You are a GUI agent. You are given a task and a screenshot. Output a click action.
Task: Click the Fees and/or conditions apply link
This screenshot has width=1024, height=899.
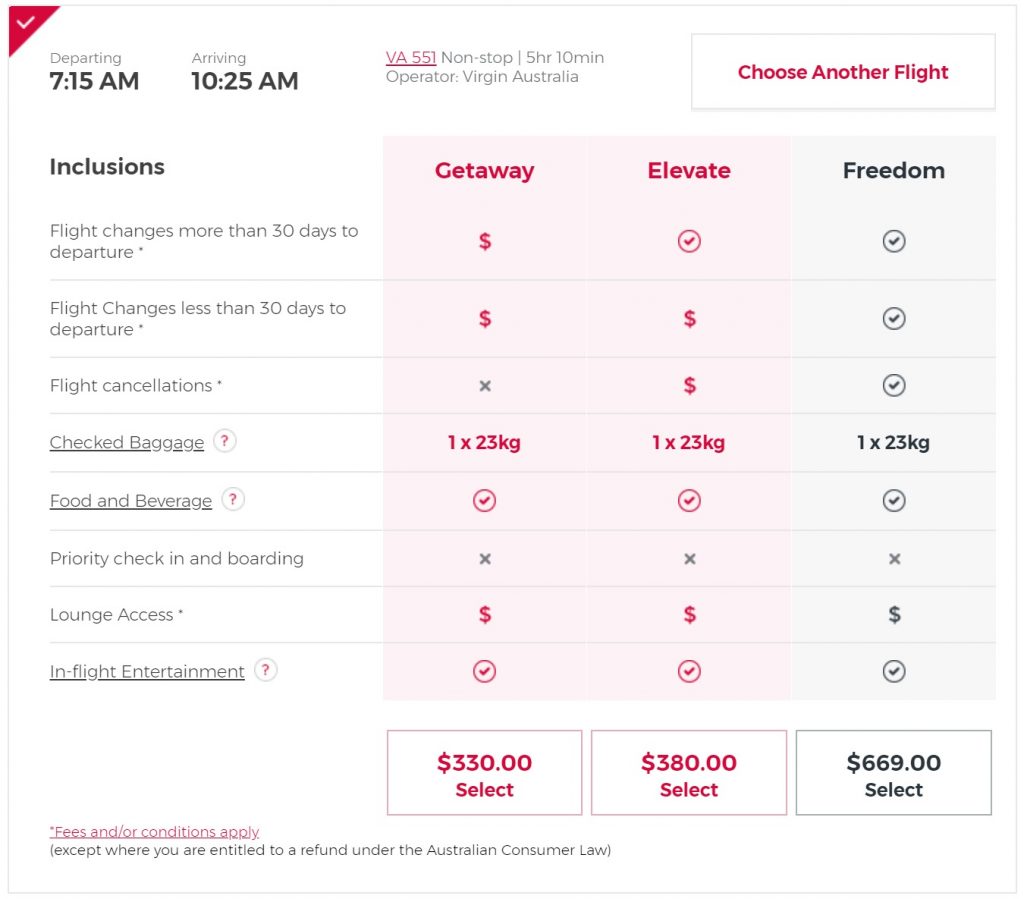153,831
